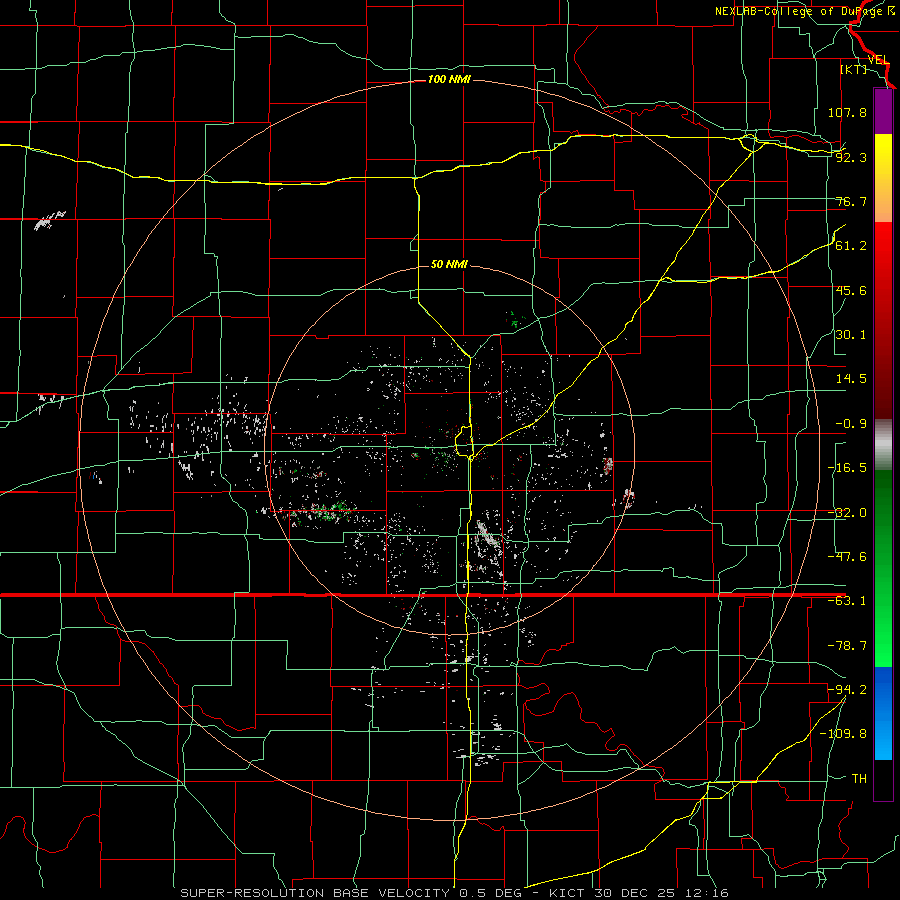The image size is (900, 900).
Task: Click the 107.8 velocity scale value
Action: pos(847,112)
